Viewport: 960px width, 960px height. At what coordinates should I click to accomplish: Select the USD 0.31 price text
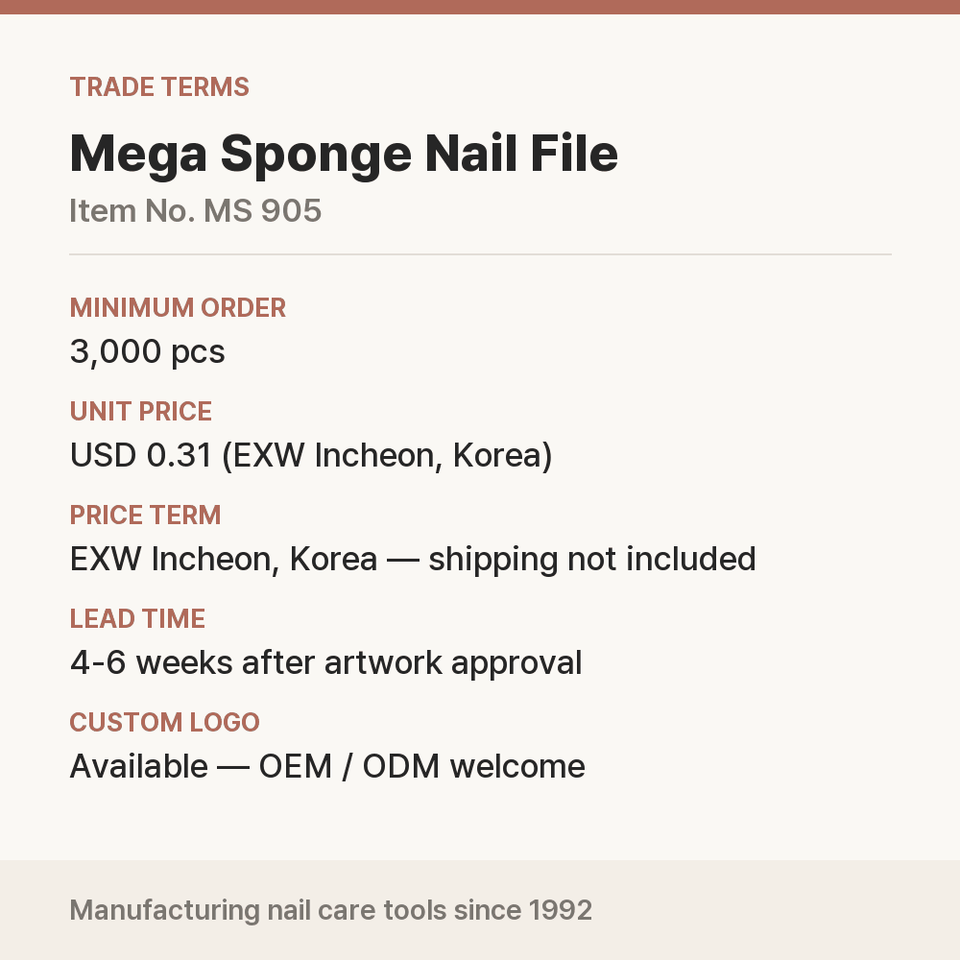(x=141, y=456)
